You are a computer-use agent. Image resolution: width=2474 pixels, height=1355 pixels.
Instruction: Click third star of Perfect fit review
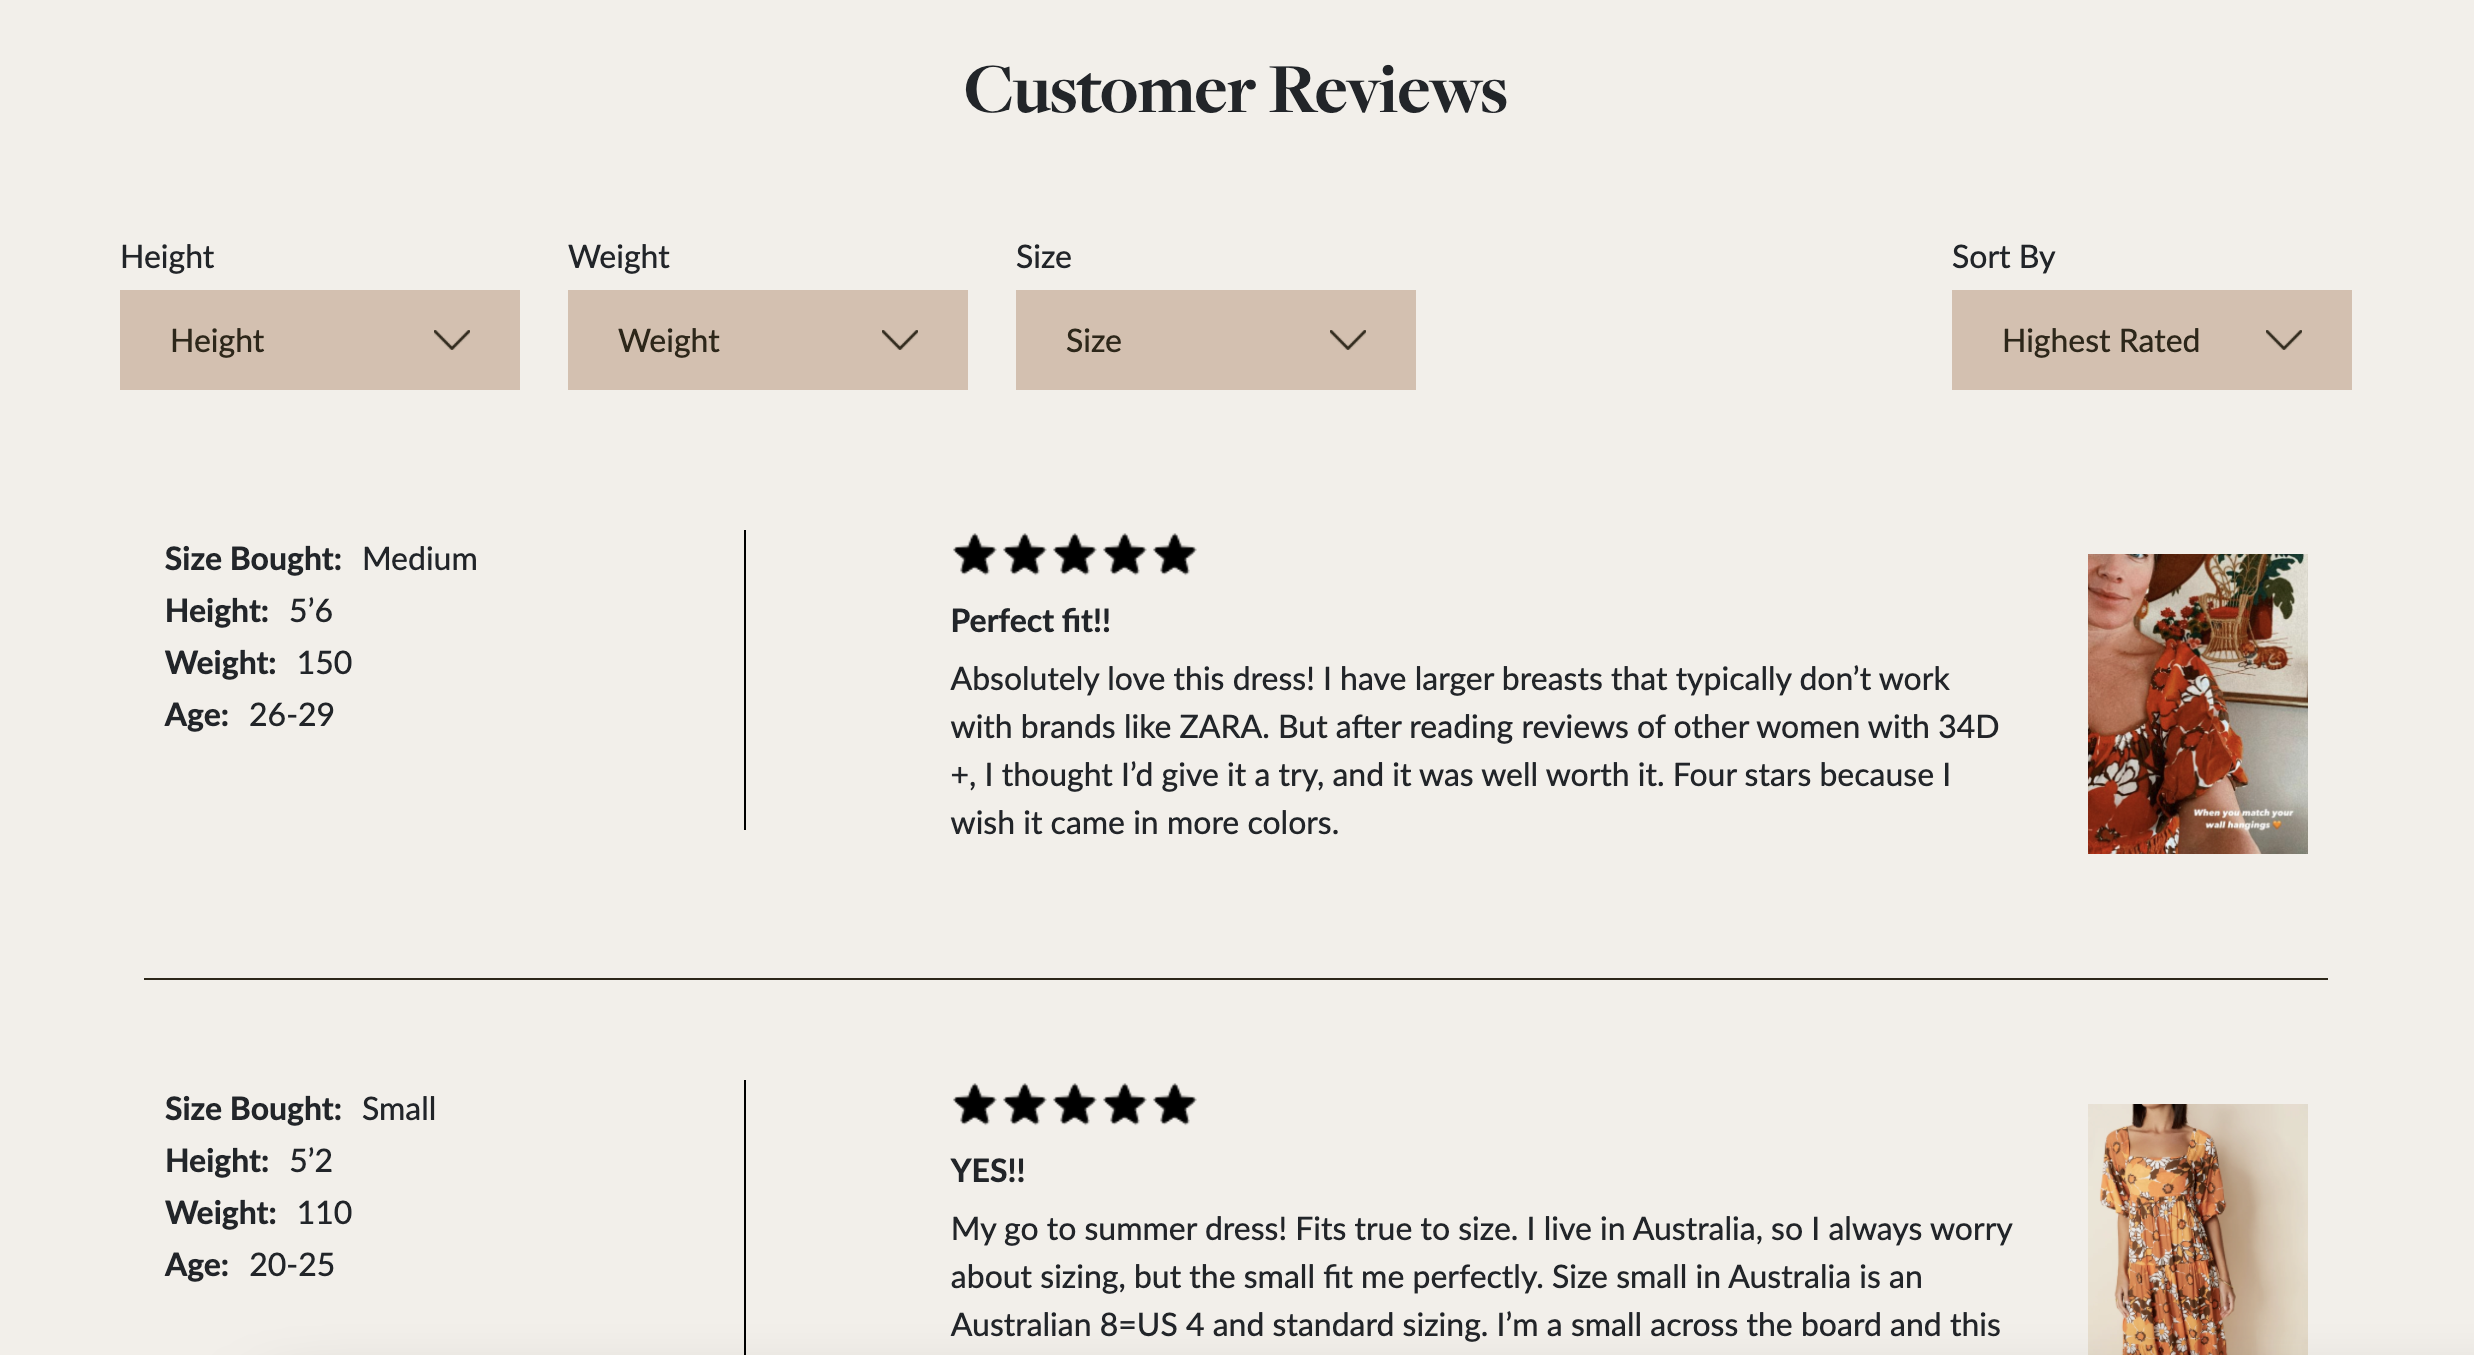tap(1074, 555)
